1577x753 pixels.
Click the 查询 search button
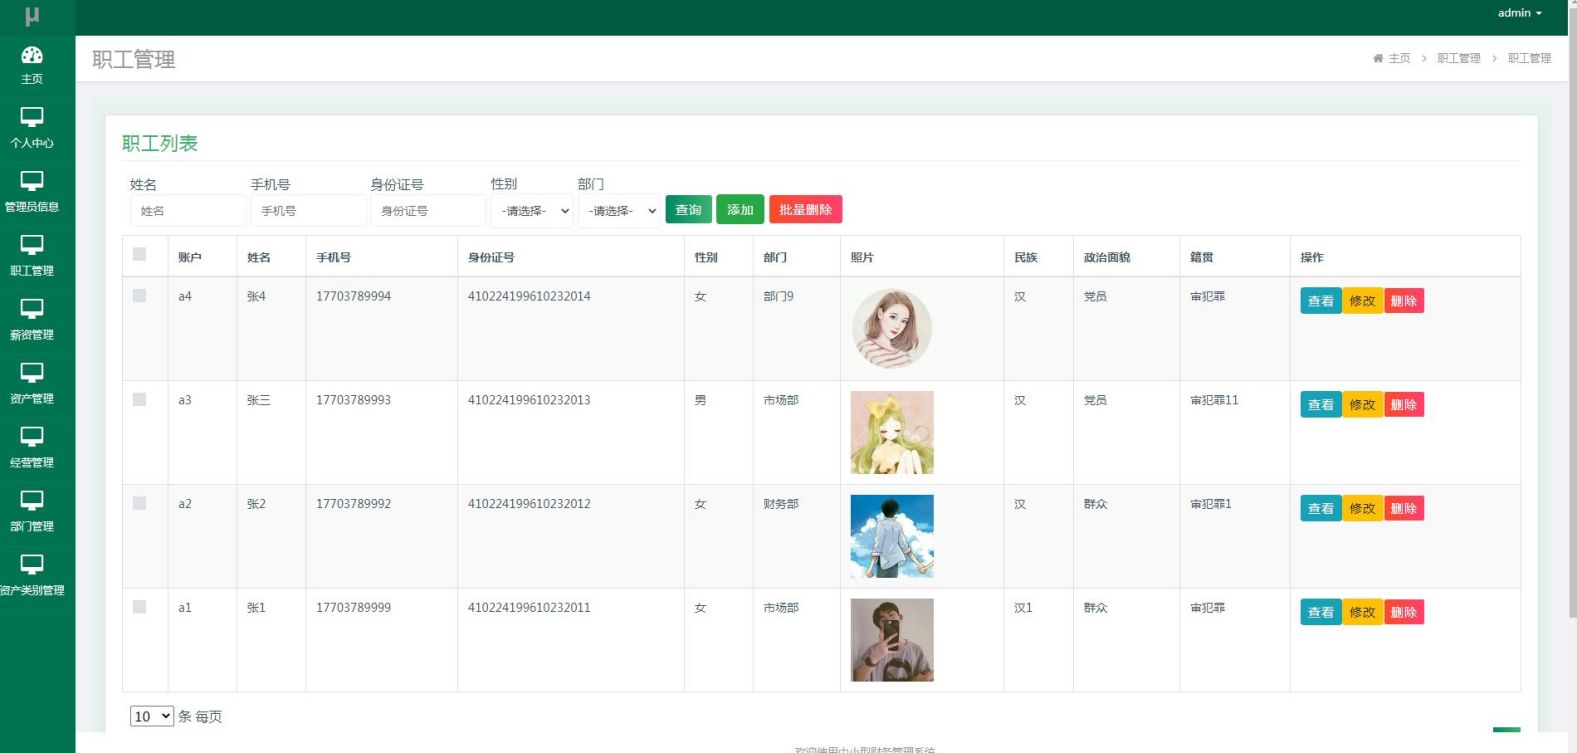click(x=688, y=209)
